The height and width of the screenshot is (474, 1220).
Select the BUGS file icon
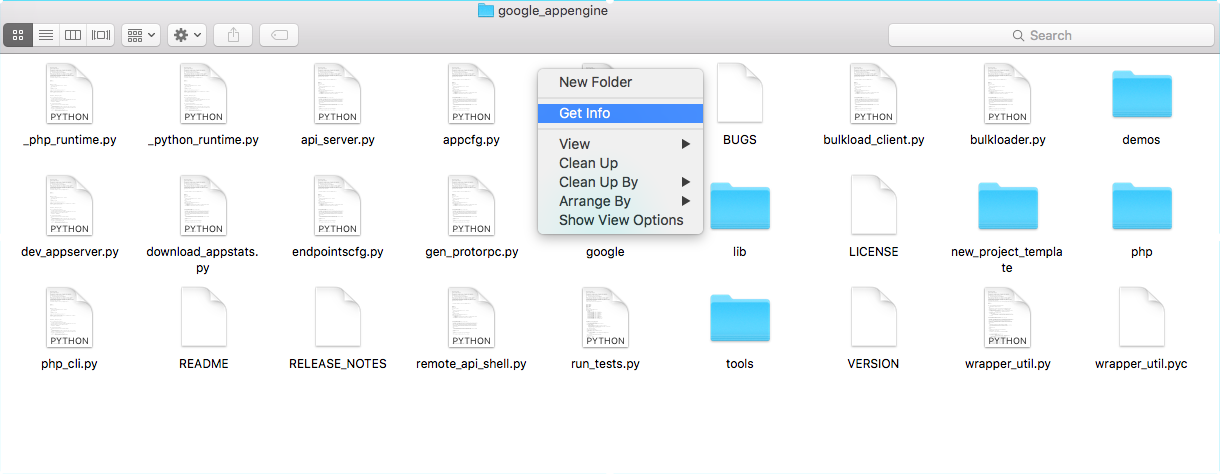click(740, 93)
